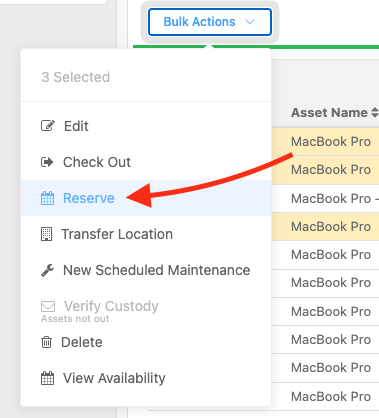This screenshot has height=418, width=379.
Task: Select Edit from the bulk menu
Action: pos(146,126)
